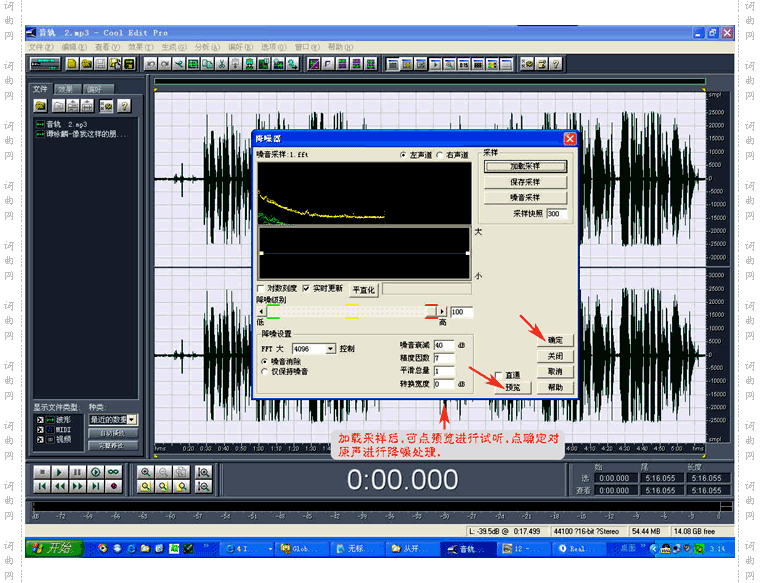760x583 pixels.
Task: Click the noise reduction level slider thumb
Action: tap(431, 312)
